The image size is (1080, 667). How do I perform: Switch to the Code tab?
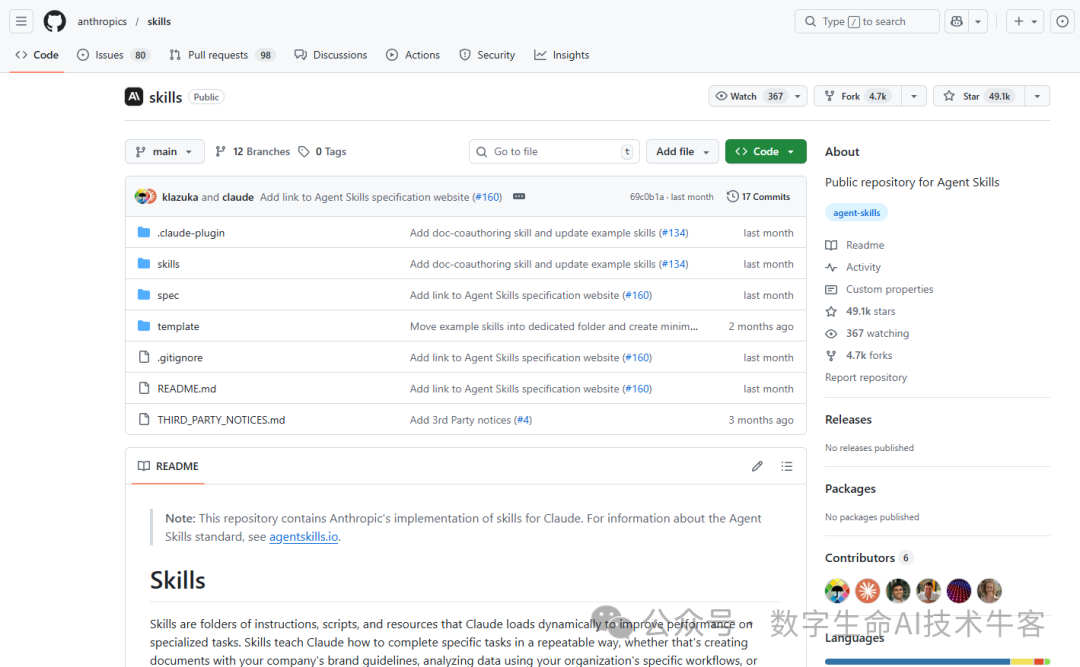point(37,55)
